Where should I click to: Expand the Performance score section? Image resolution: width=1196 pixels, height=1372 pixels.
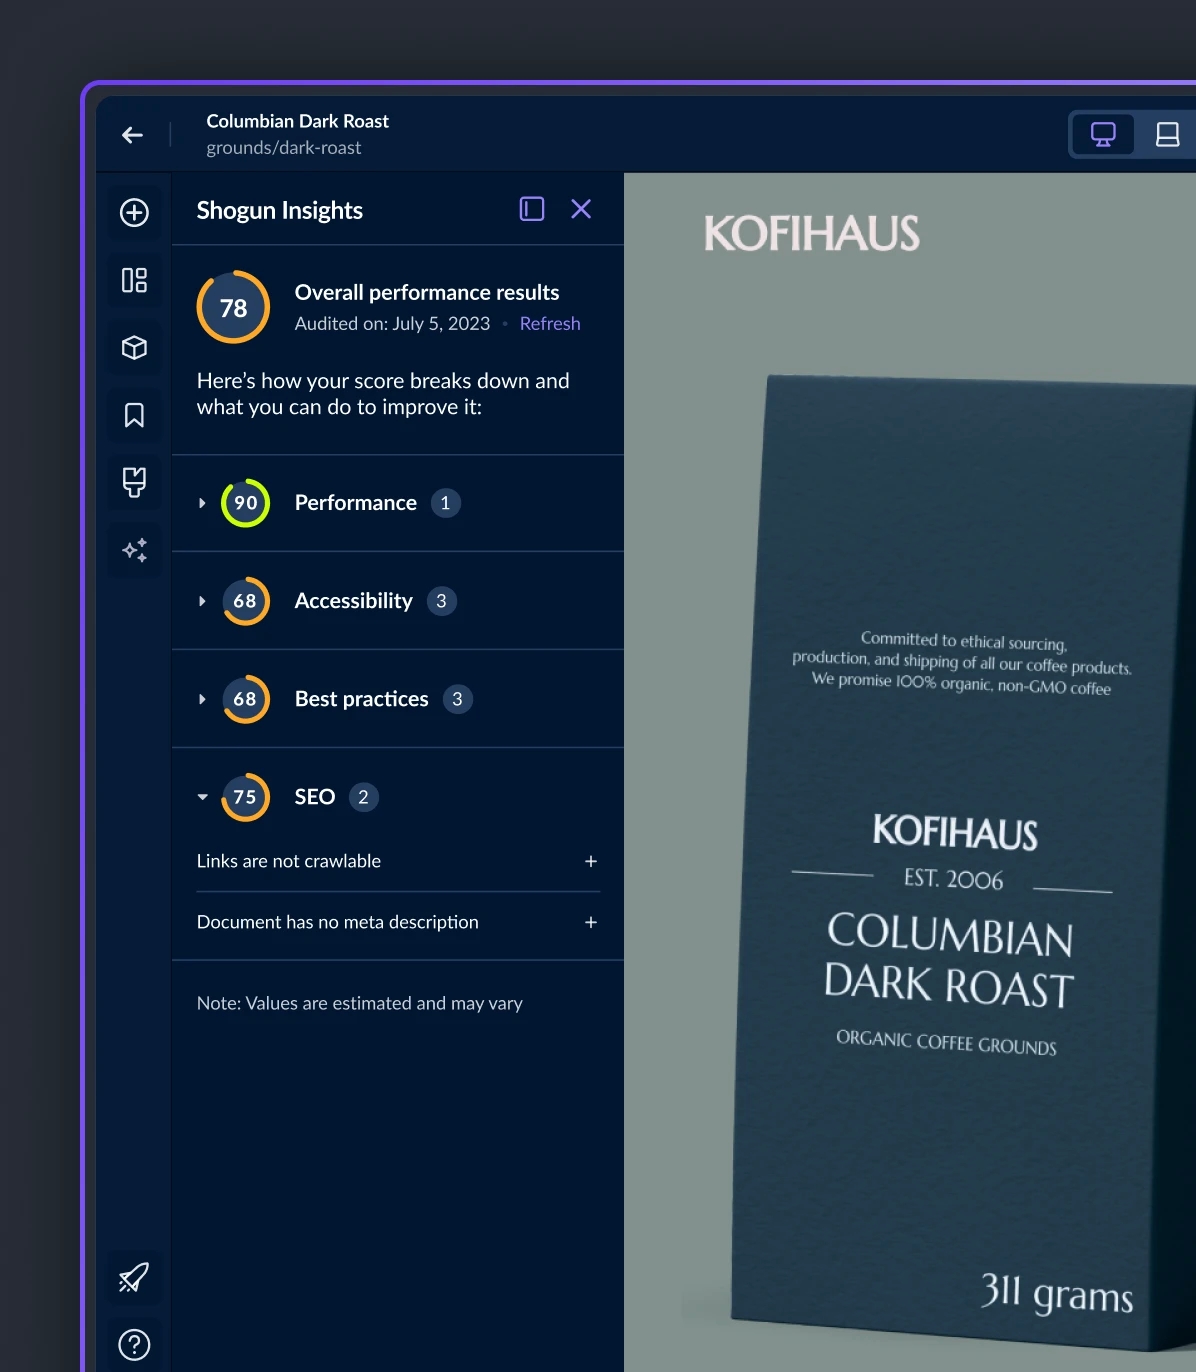pos(202,503)
